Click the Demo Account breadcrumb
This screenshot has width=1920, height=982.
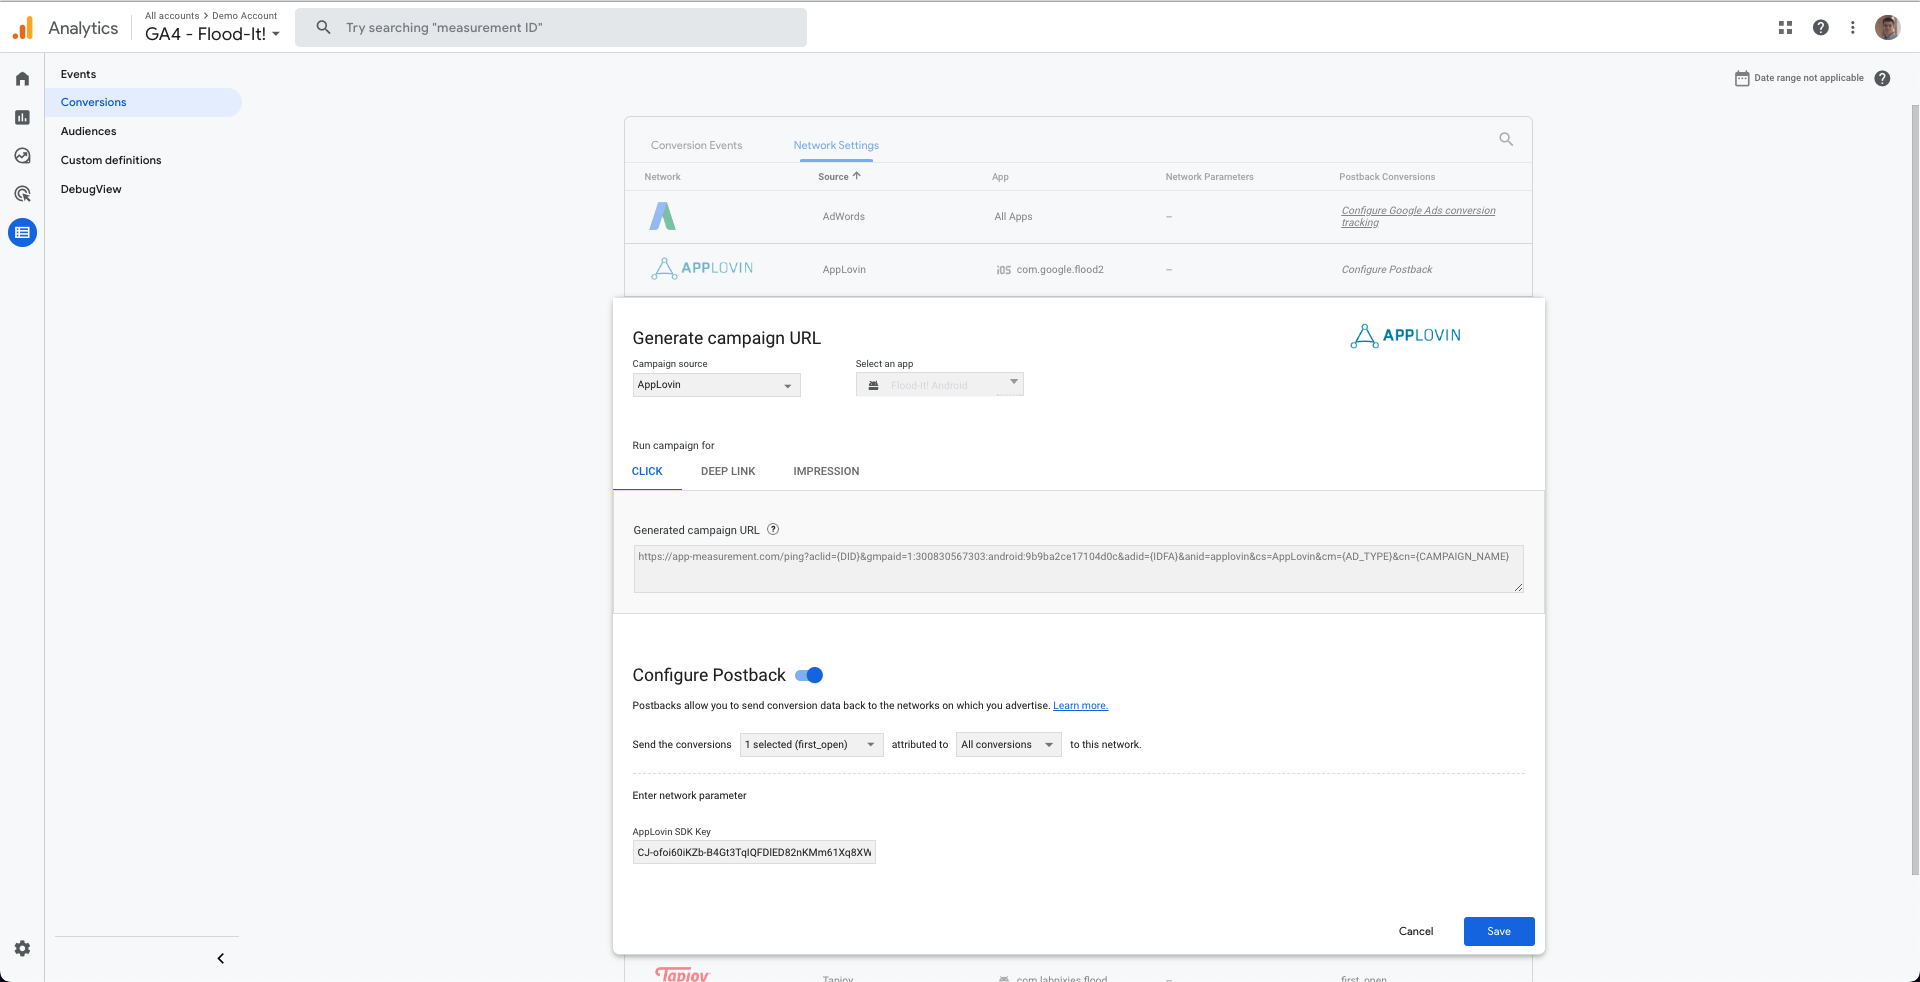[x=244, y=16]
